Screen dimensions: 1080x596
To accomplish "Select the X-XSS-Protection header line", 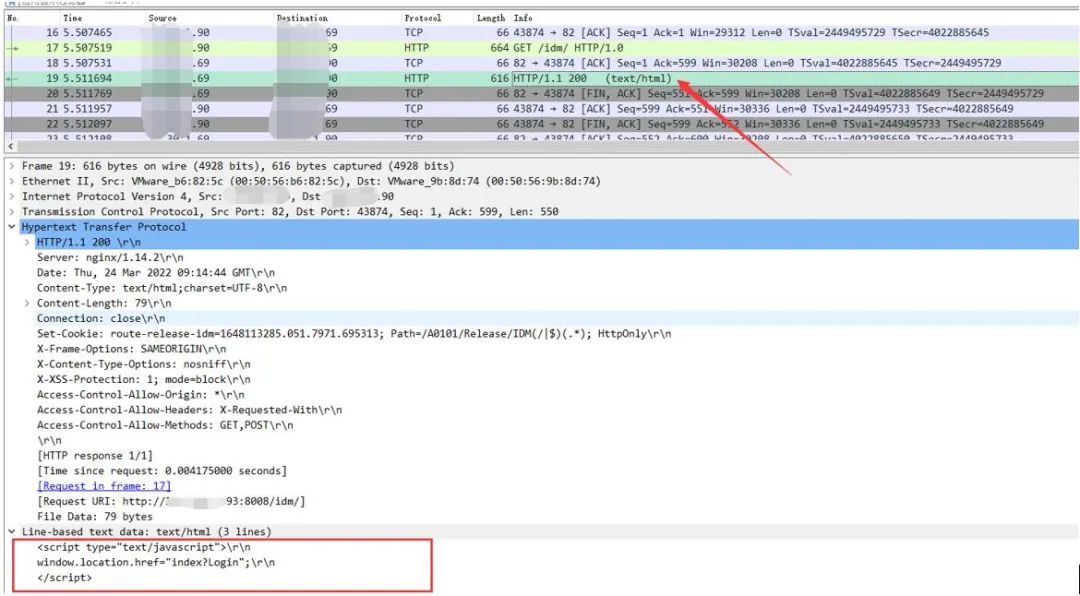I will click(144, 379).
